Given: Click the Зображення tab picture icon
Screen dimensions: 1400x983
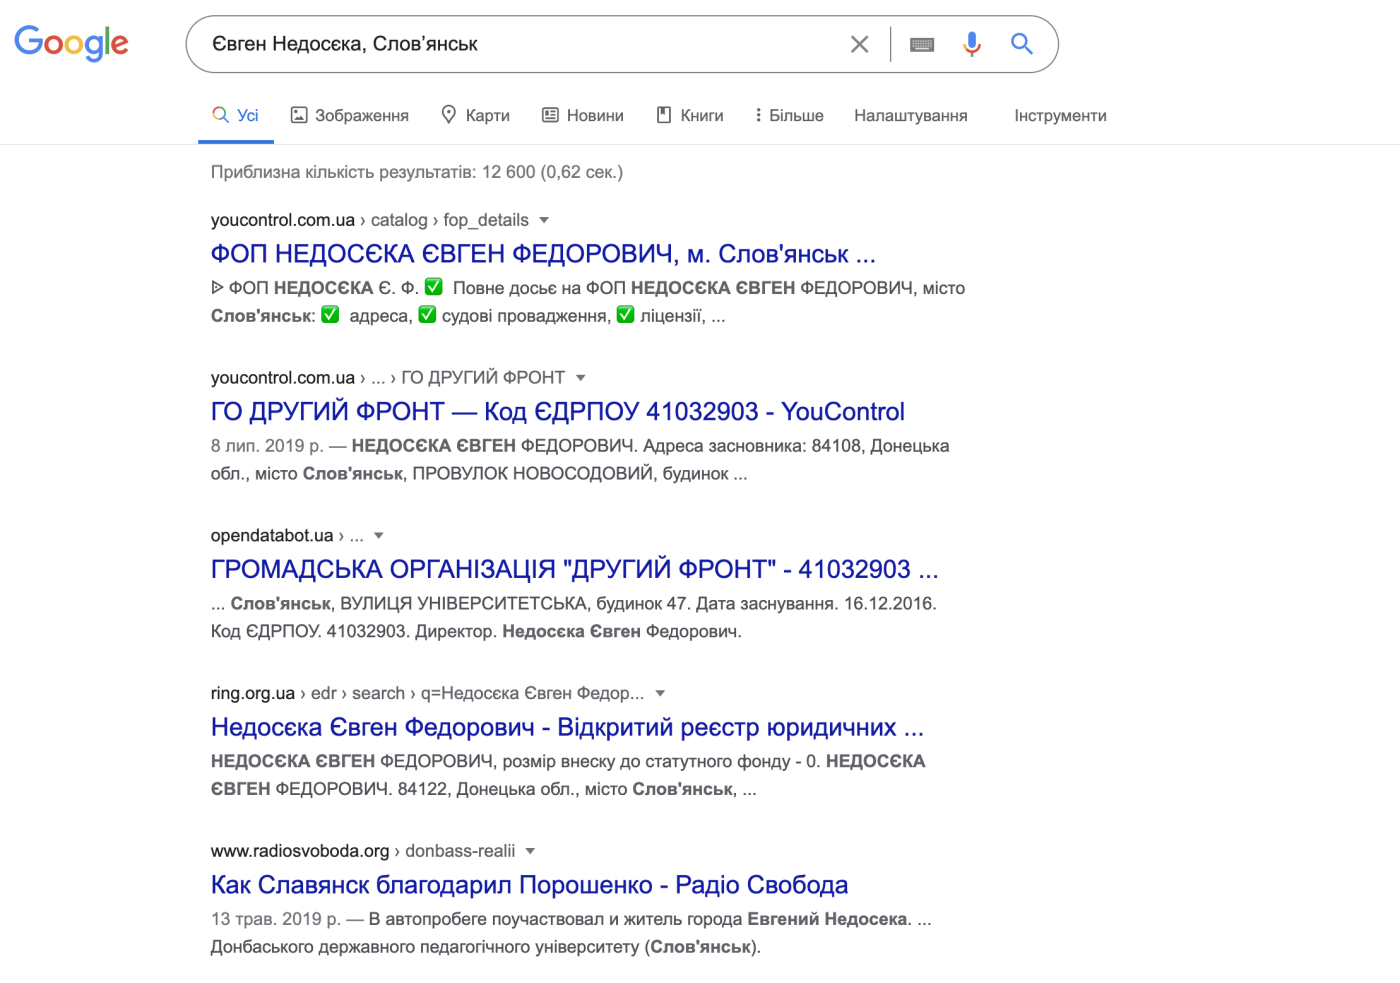Looking at the screenshot, I should [299, 115].
